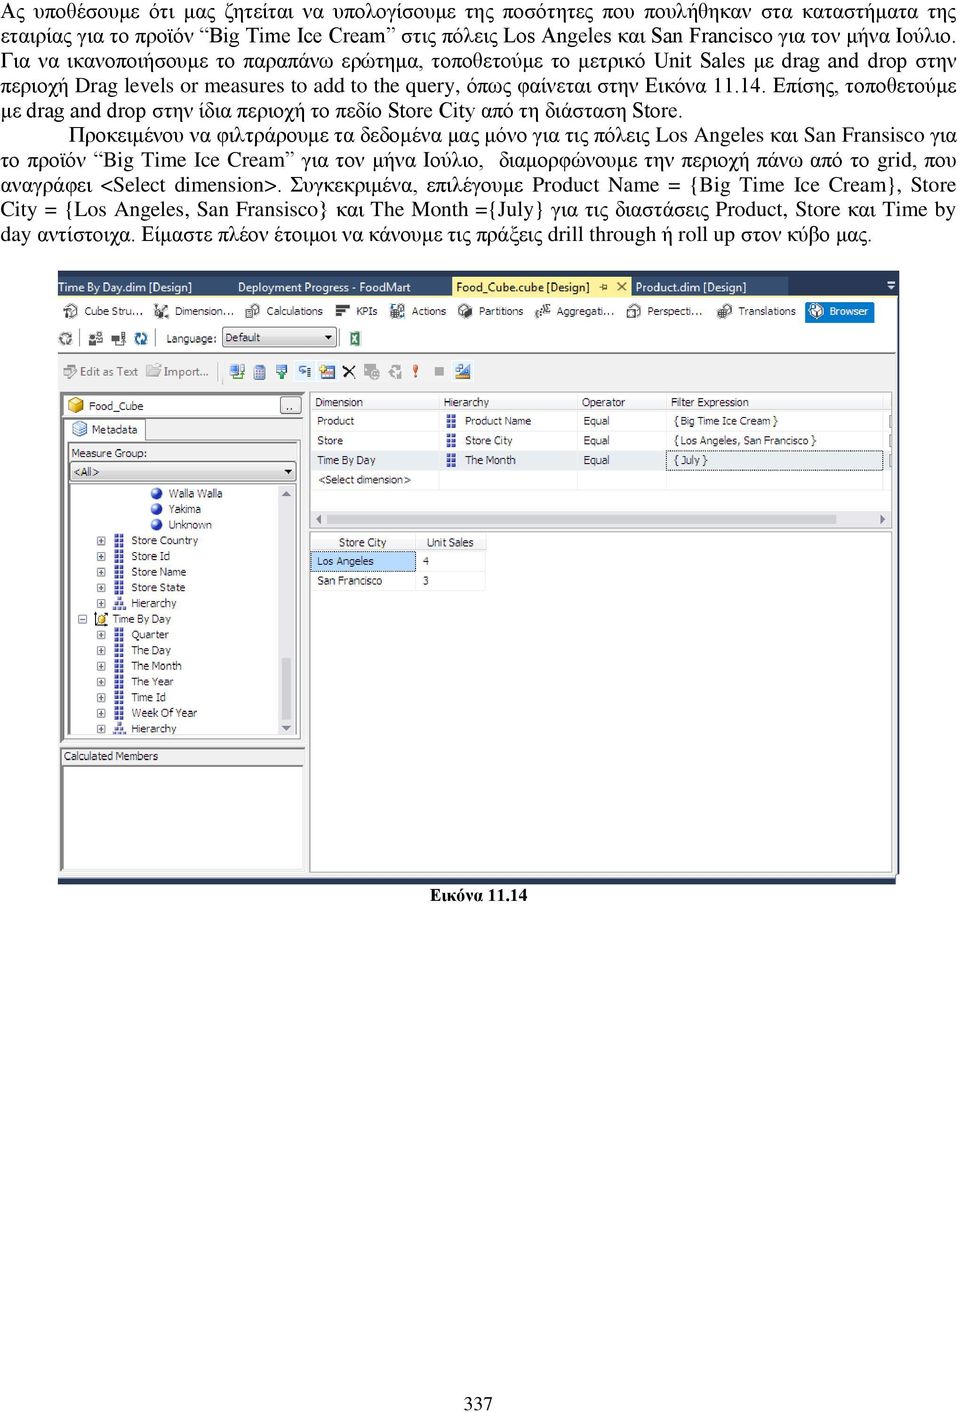Expand the Week Of Year node
The width and height of the screenshot is (960, 1412).
[101, 713]
